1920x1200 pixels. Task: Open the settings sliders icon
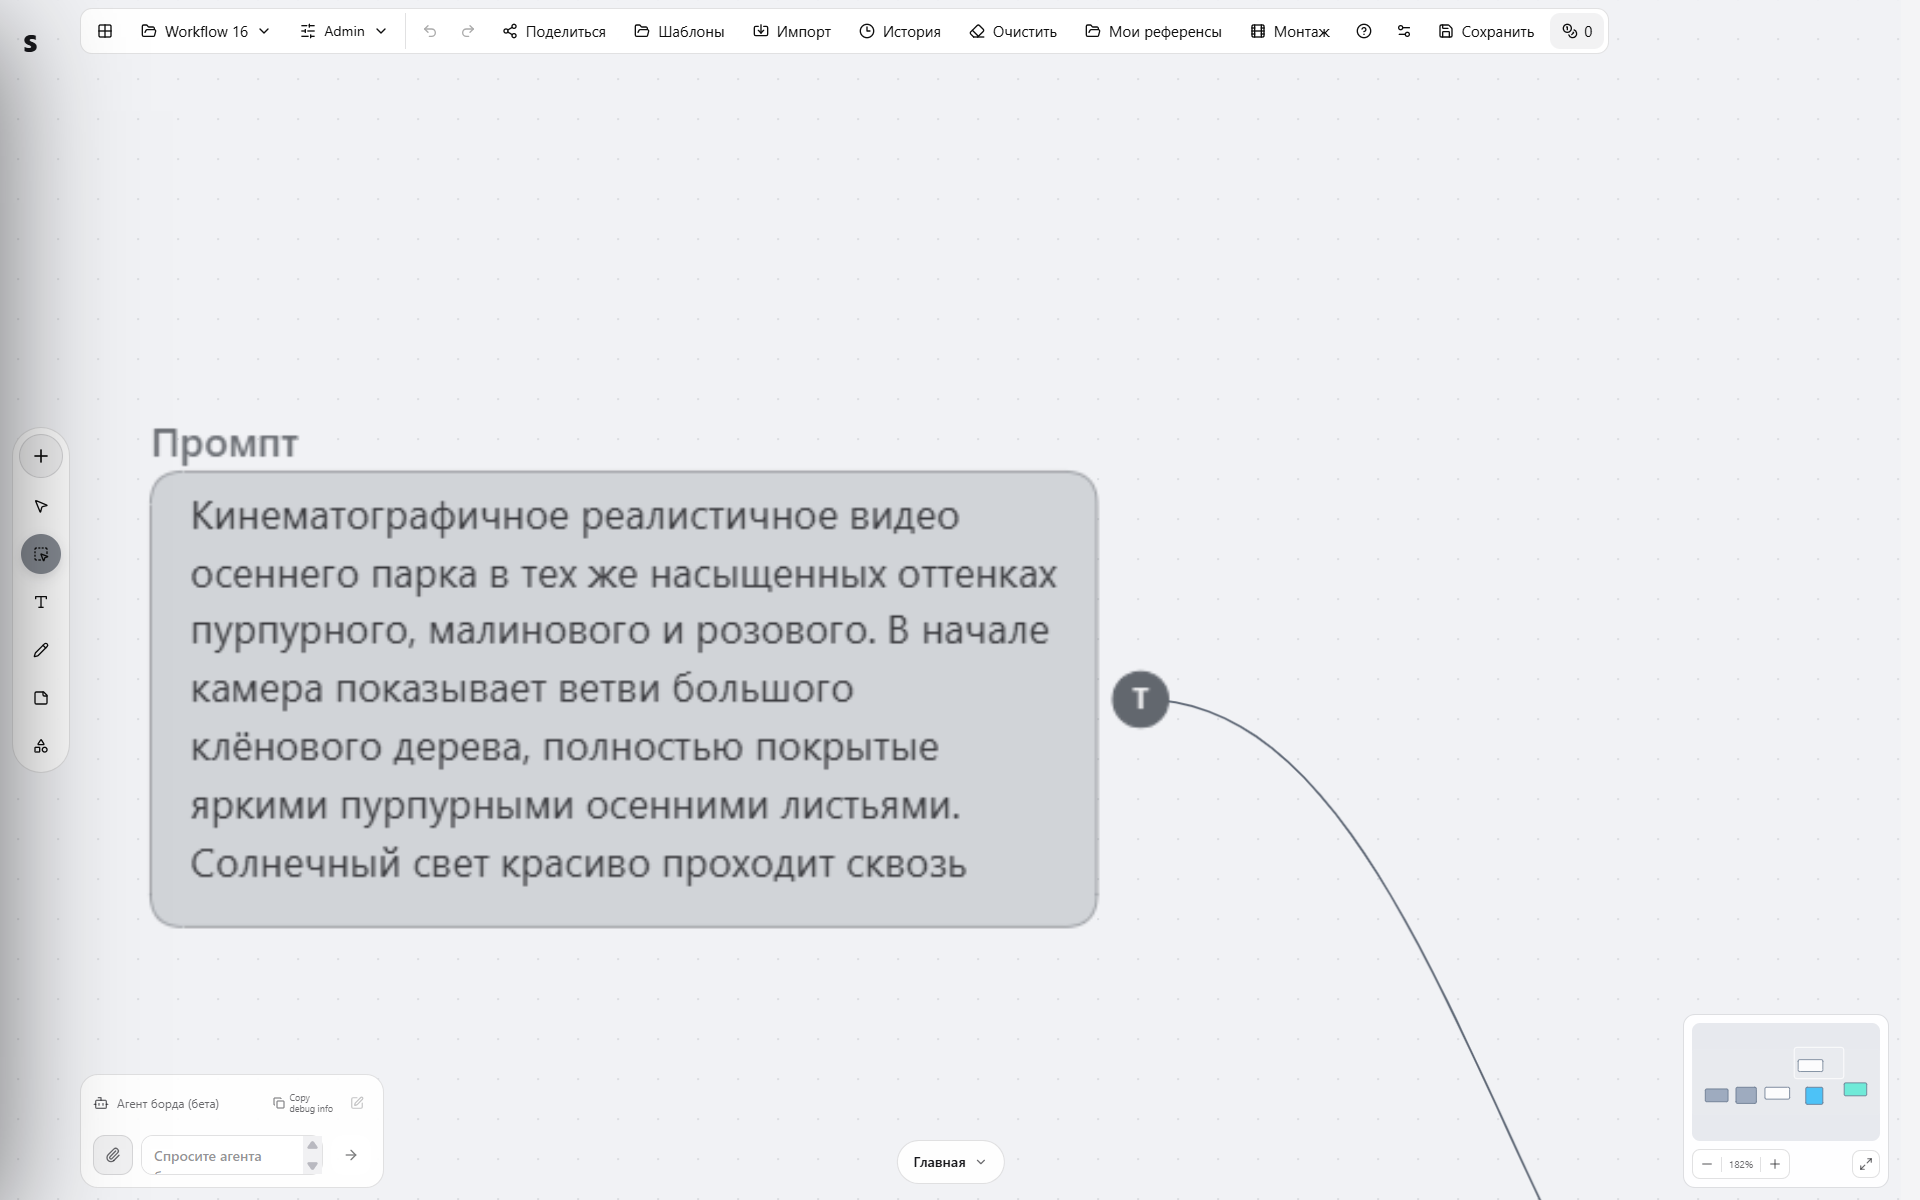[x=1404, y=31]
